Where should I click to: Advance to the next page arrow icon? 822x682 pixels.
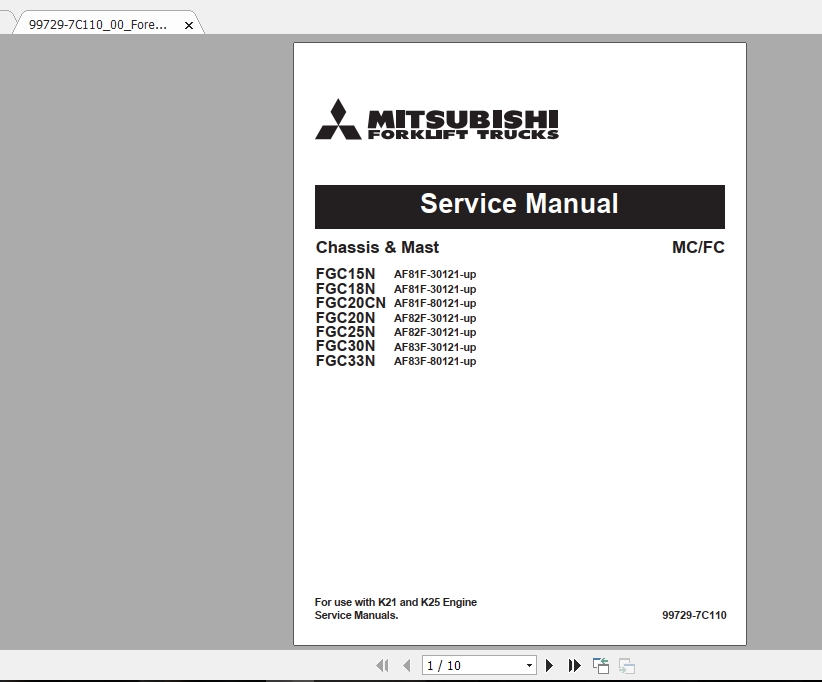tap(550, 664)
